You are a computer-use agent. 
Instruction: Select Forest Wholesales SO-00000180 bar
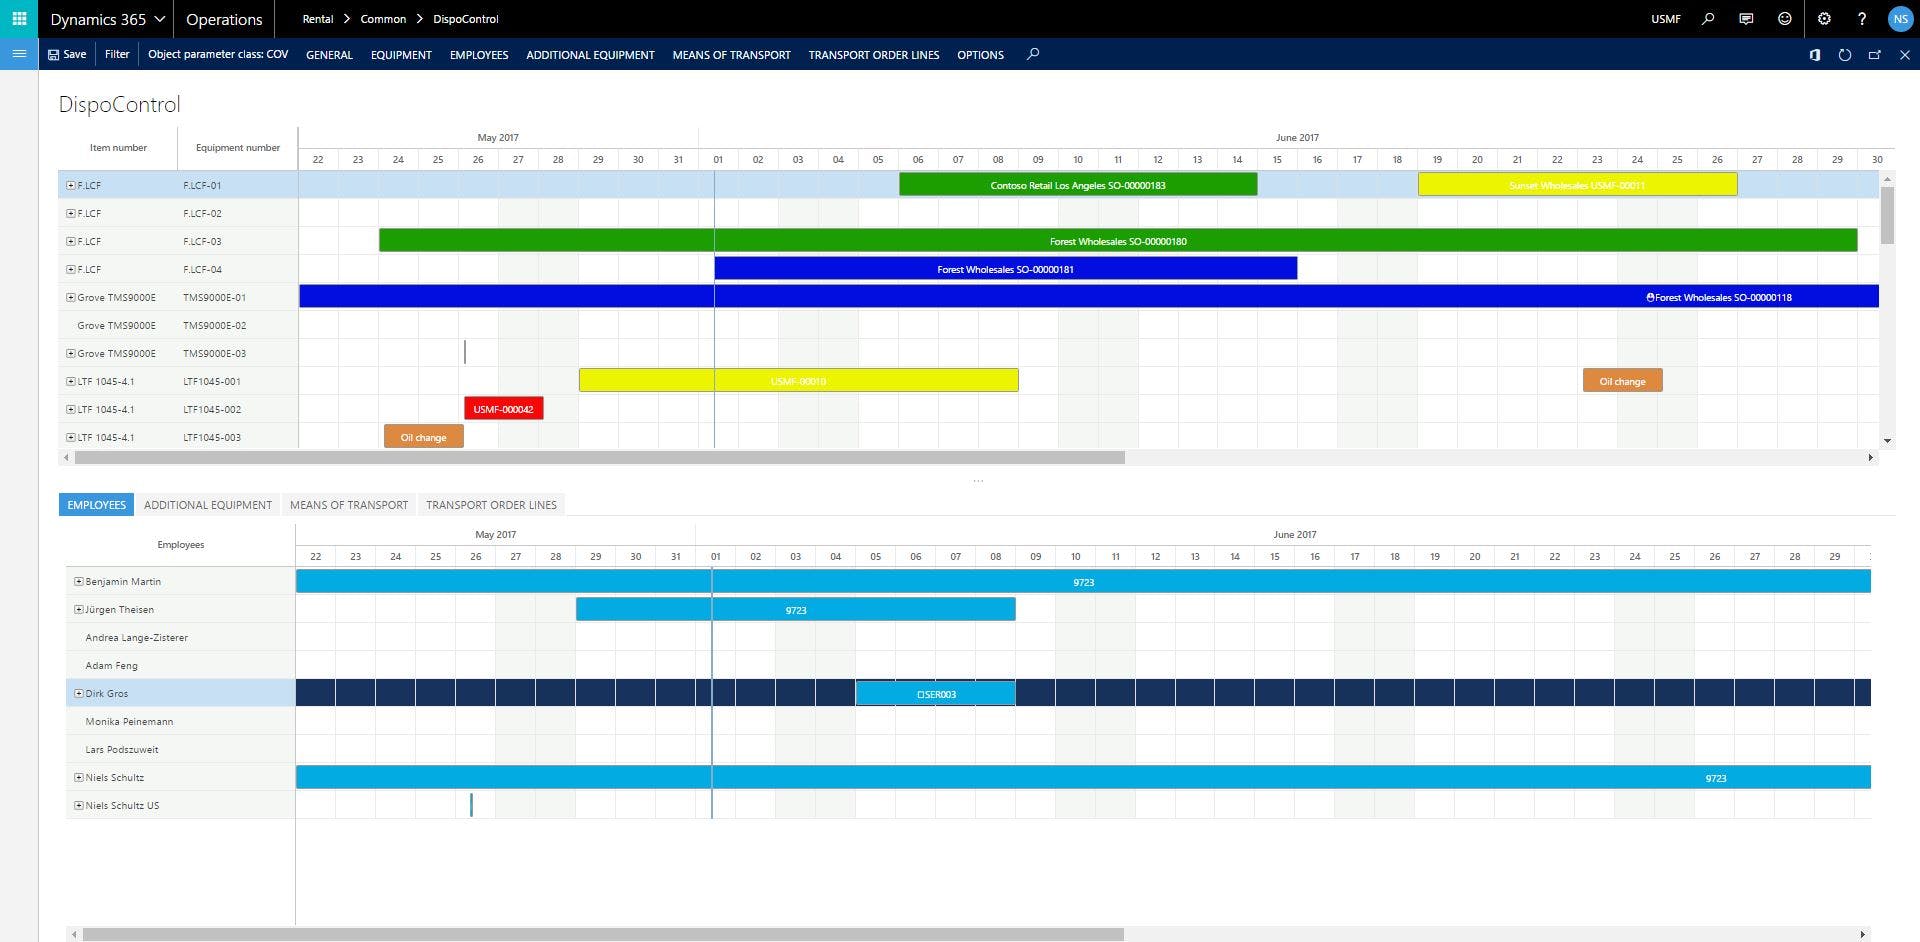tap(1118, 241)
